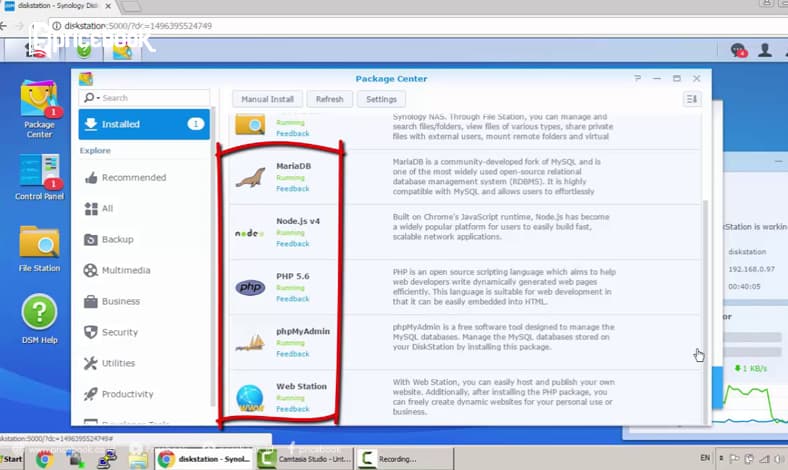This screenshot has height=470, width=788.
Task: Click the Package Center help question icon
Action: [x=637, y=78]
